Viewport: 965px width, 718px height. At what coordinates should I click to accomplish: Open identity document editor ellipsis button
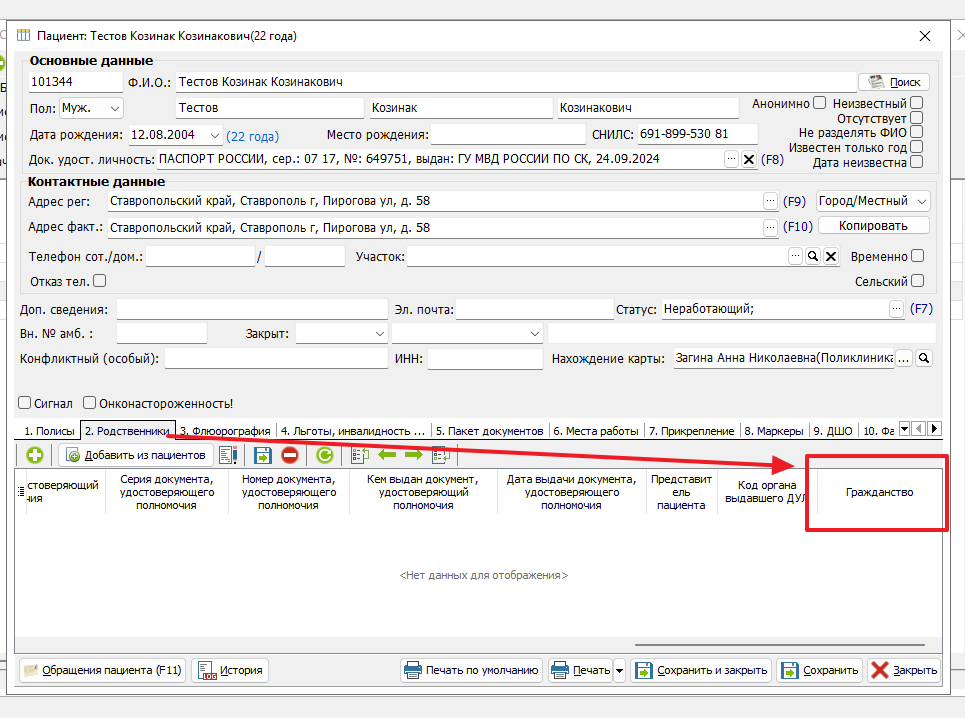tap(731, 159)
